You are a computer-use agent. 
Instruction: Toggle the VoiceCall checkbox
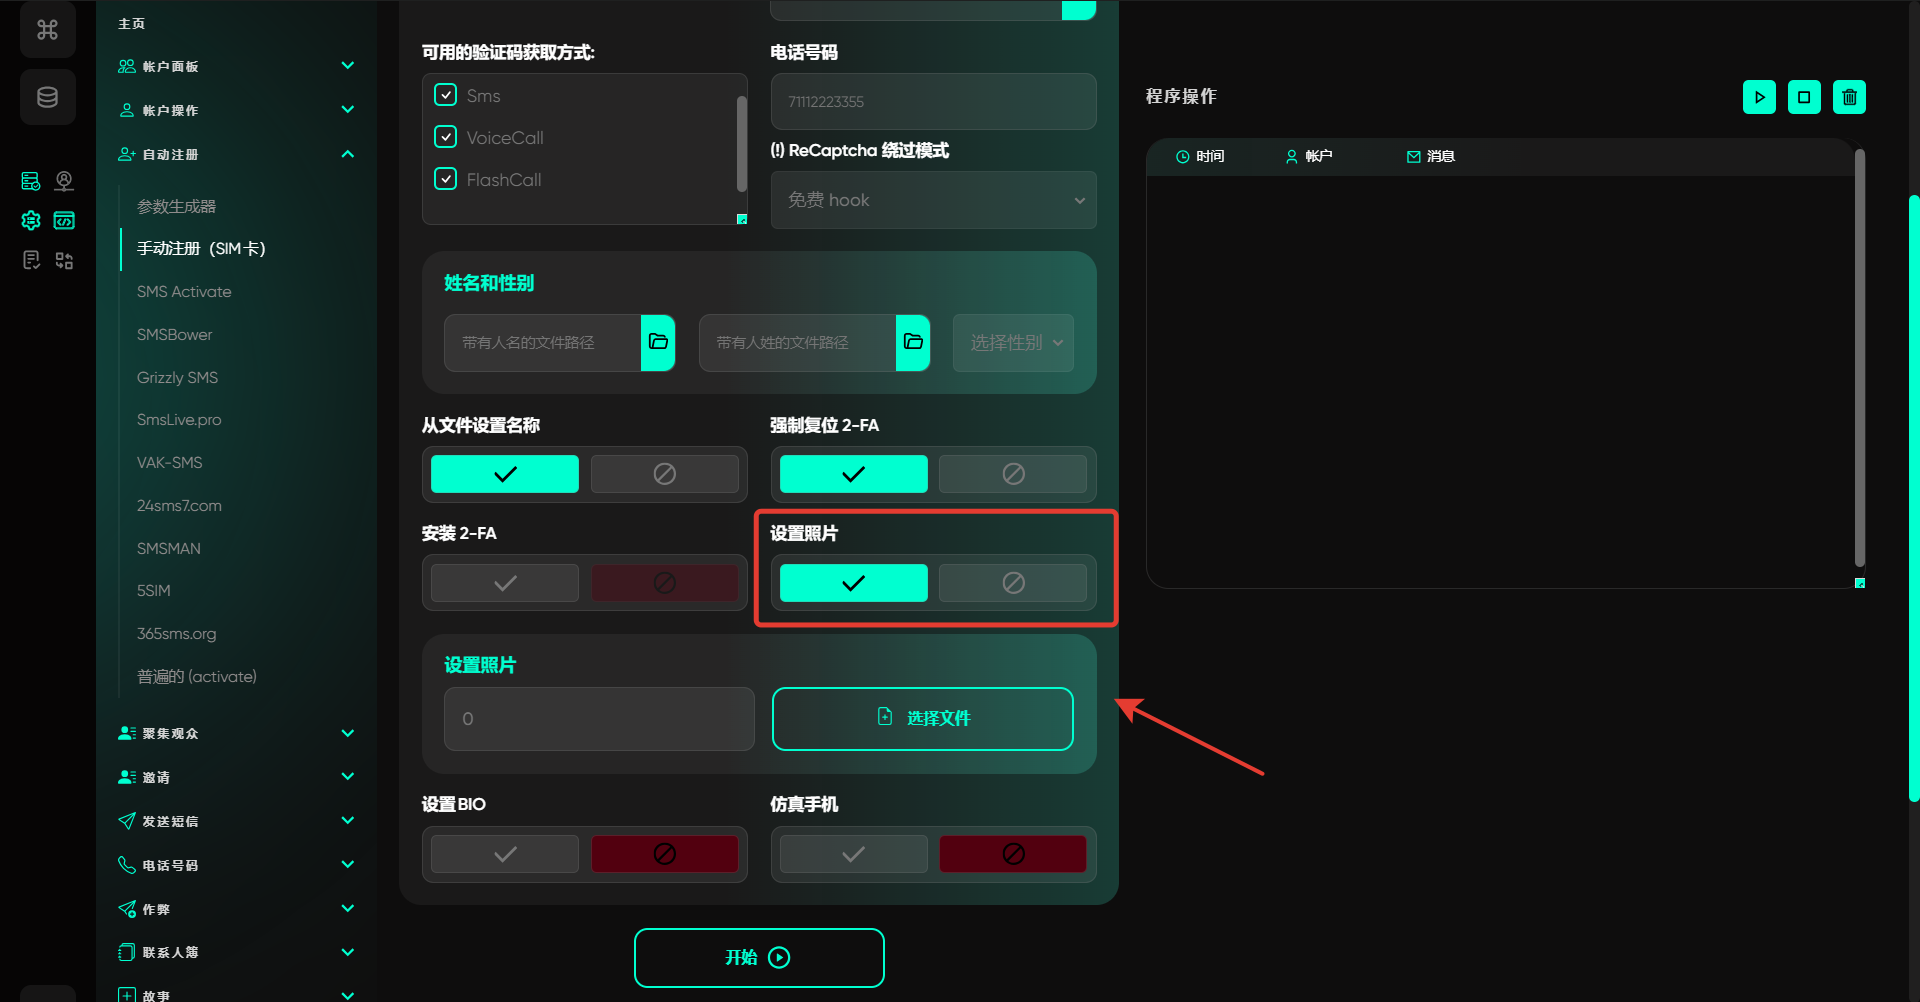coord(446,137)
